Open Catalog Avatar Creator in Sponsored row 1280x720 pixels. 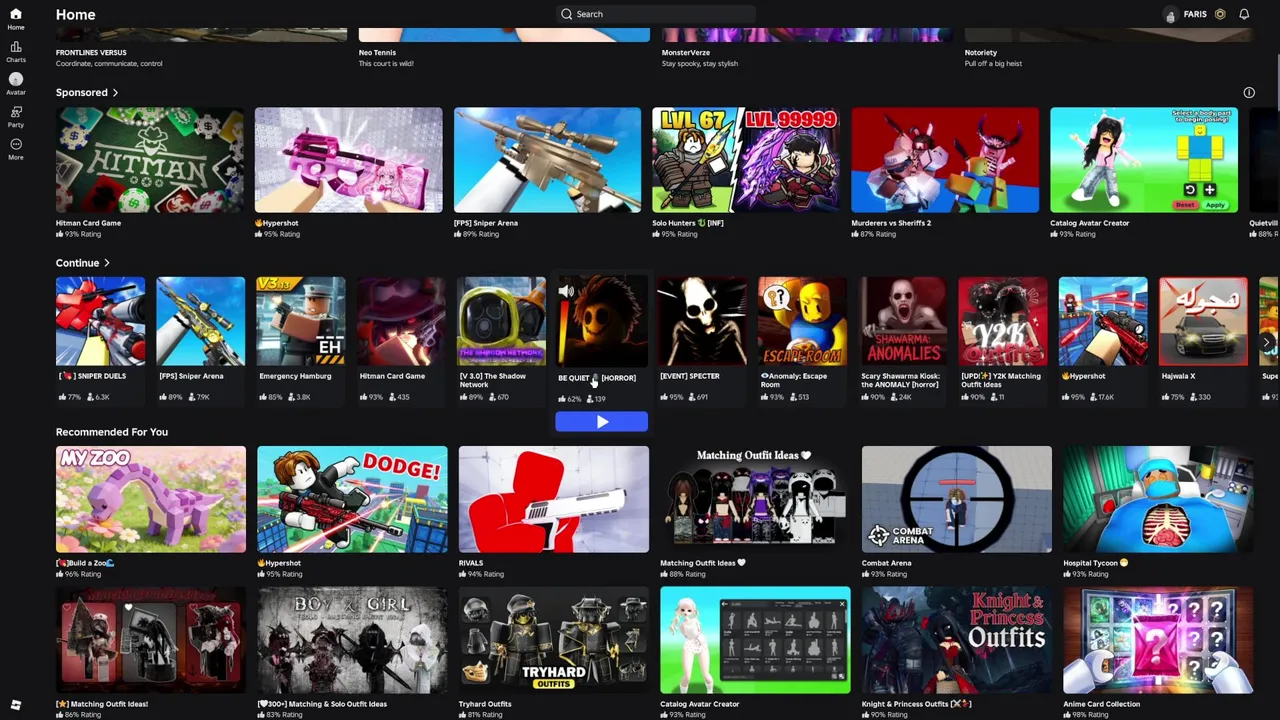tap(1143, 160)
